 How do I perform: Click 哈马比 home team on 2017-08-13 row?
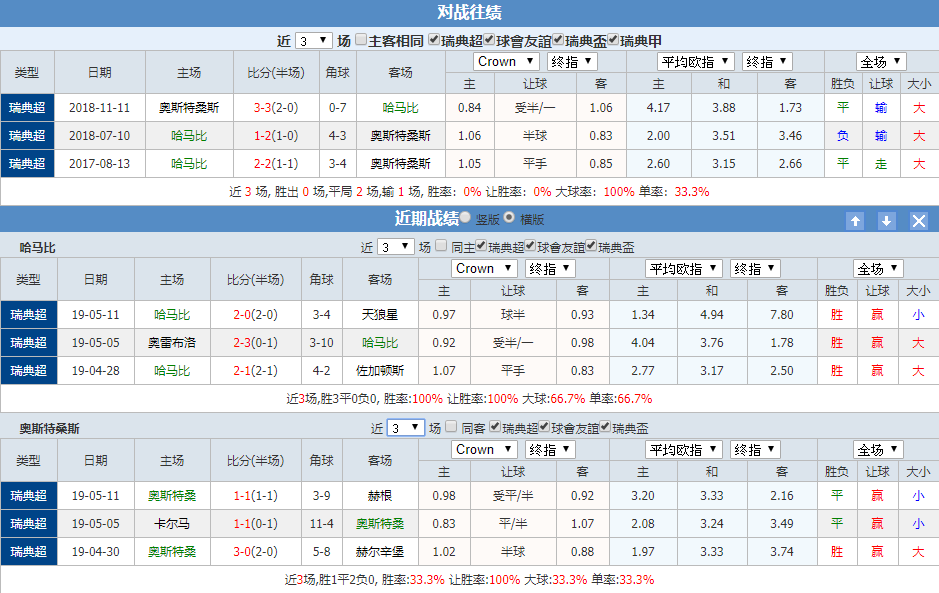(x=189, y=164)
